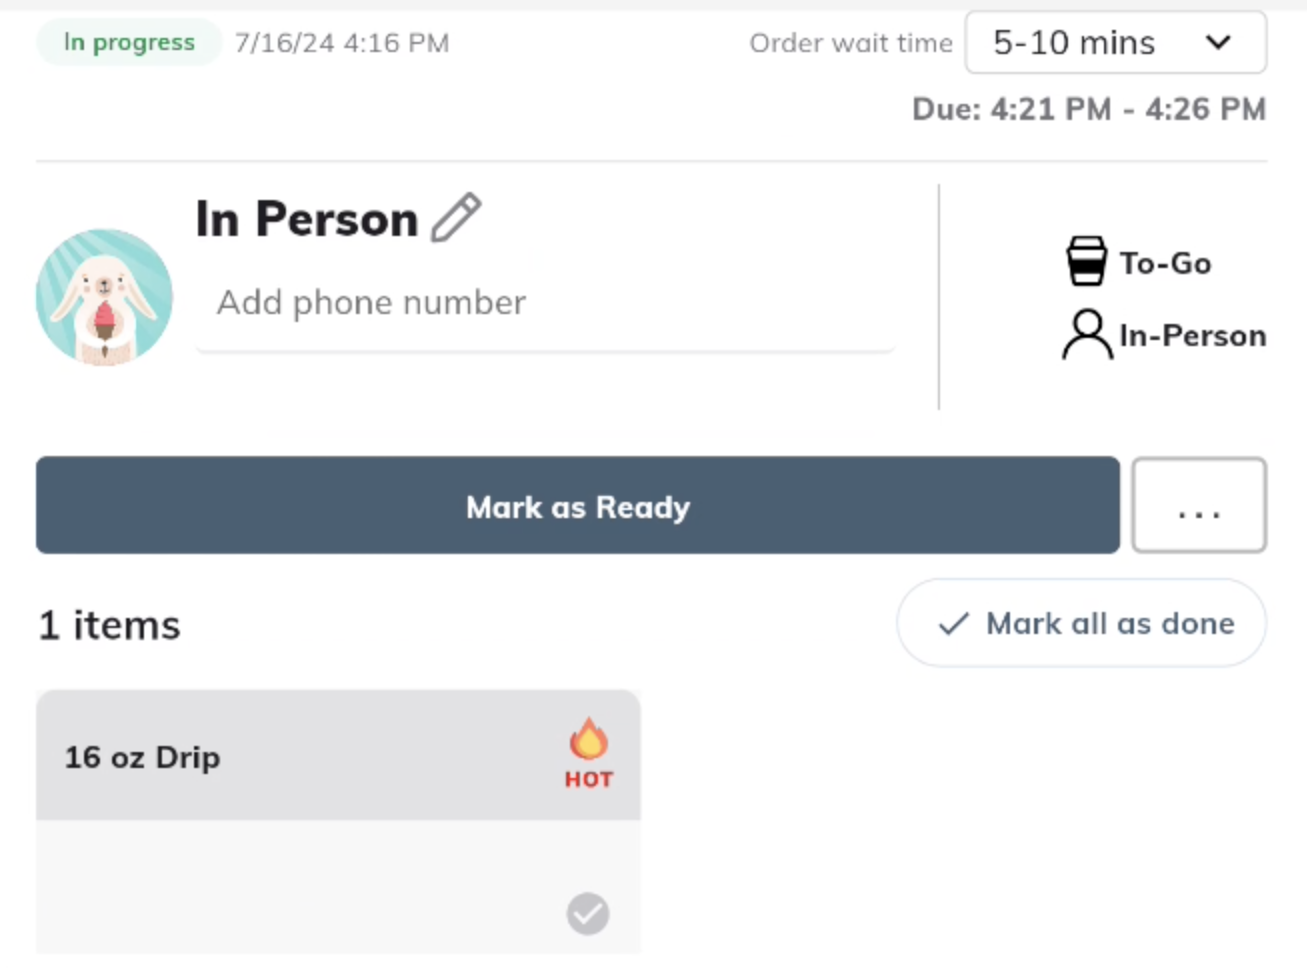Click the To-Go order type label
1307x969 pixels.
tap(1165, 263)
